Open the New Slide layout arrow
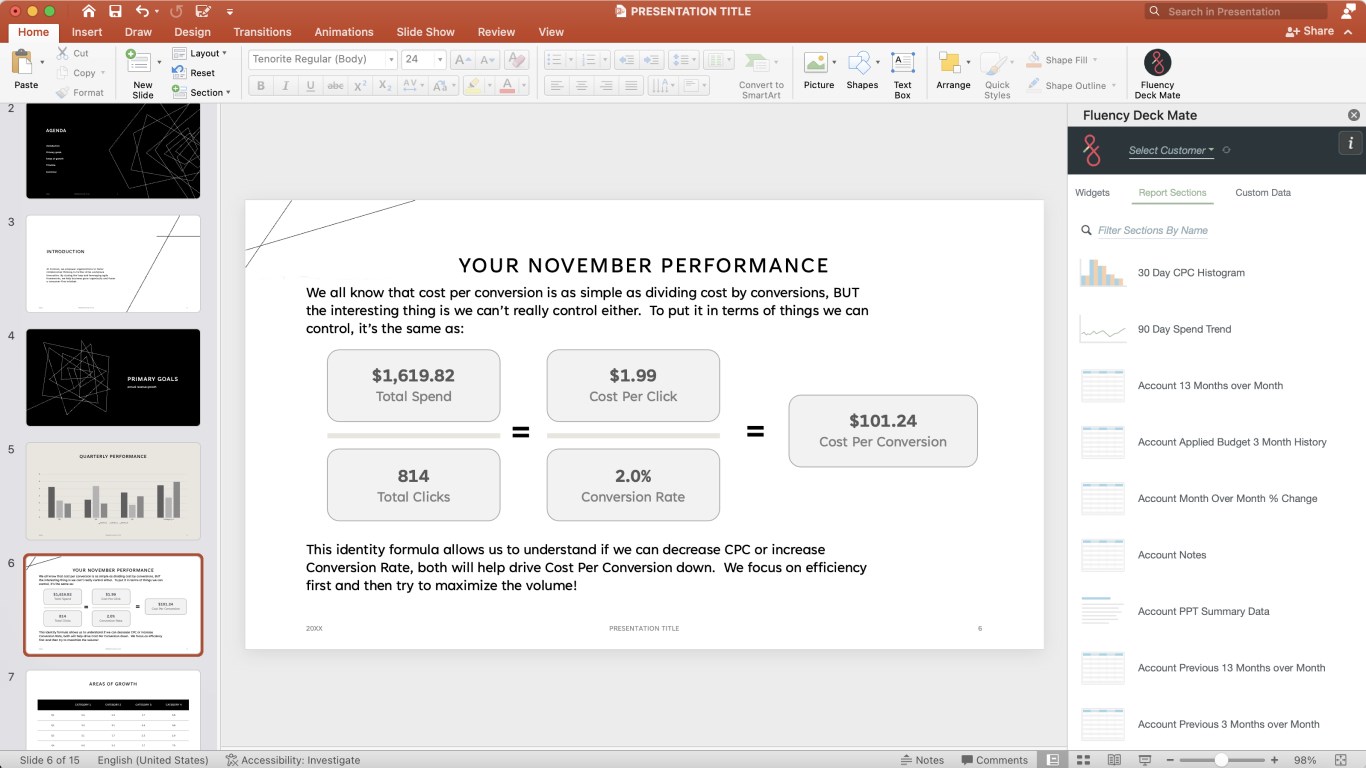Screen dimensions: 1366x768 pos(158,62)
